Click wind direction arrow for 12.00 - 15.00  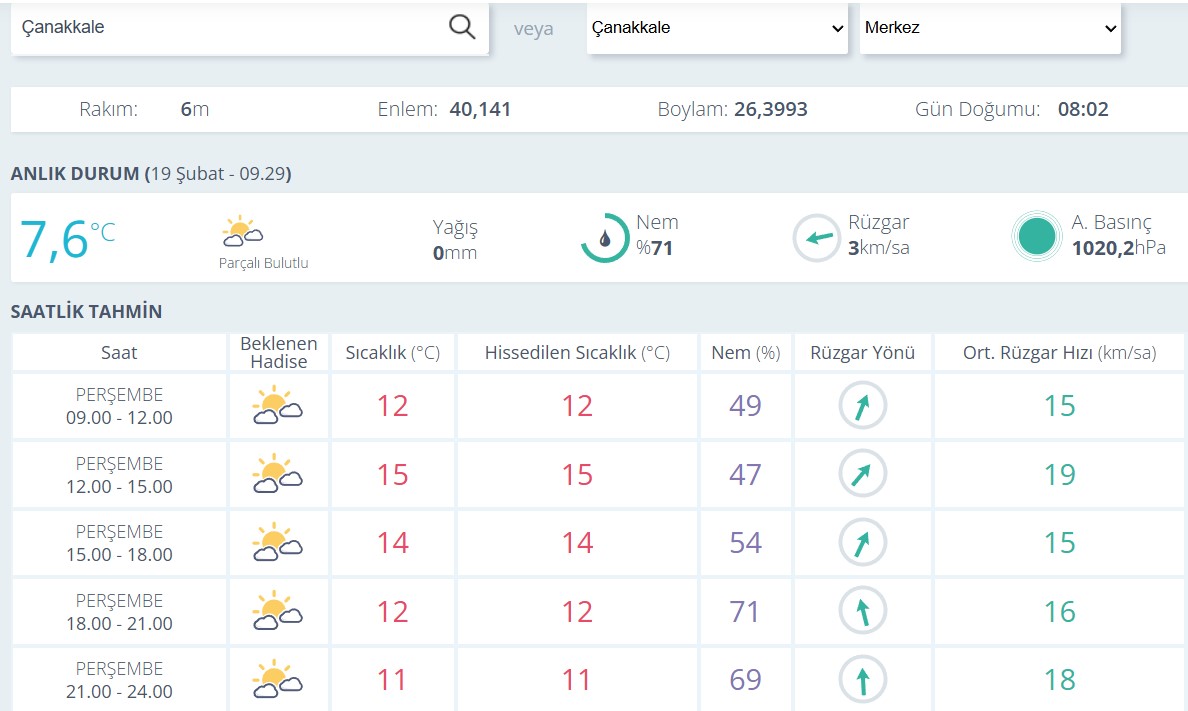[862, 474]
